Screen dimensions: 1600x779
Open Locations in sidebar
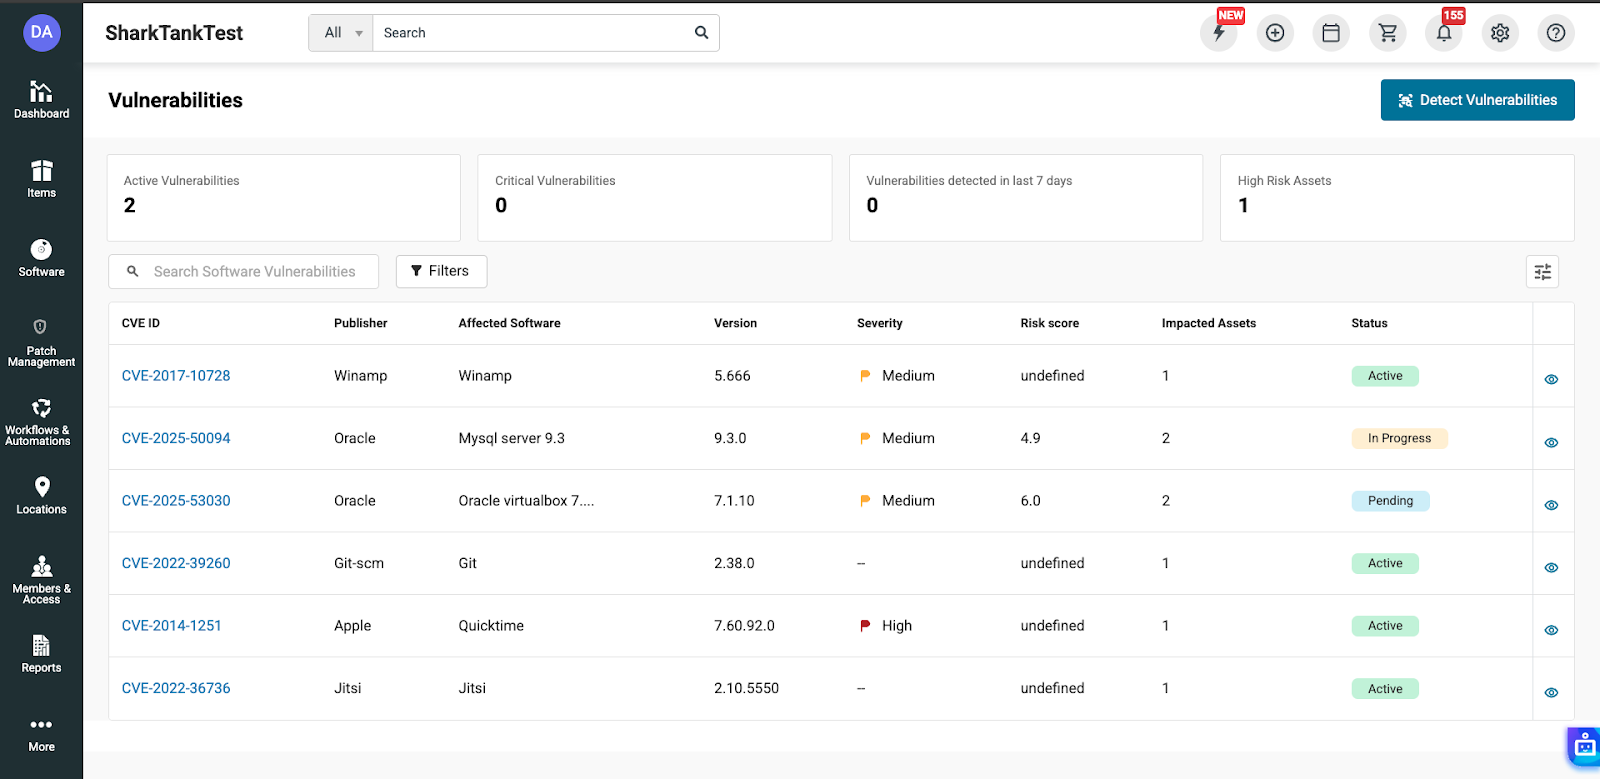pos(41,495)
